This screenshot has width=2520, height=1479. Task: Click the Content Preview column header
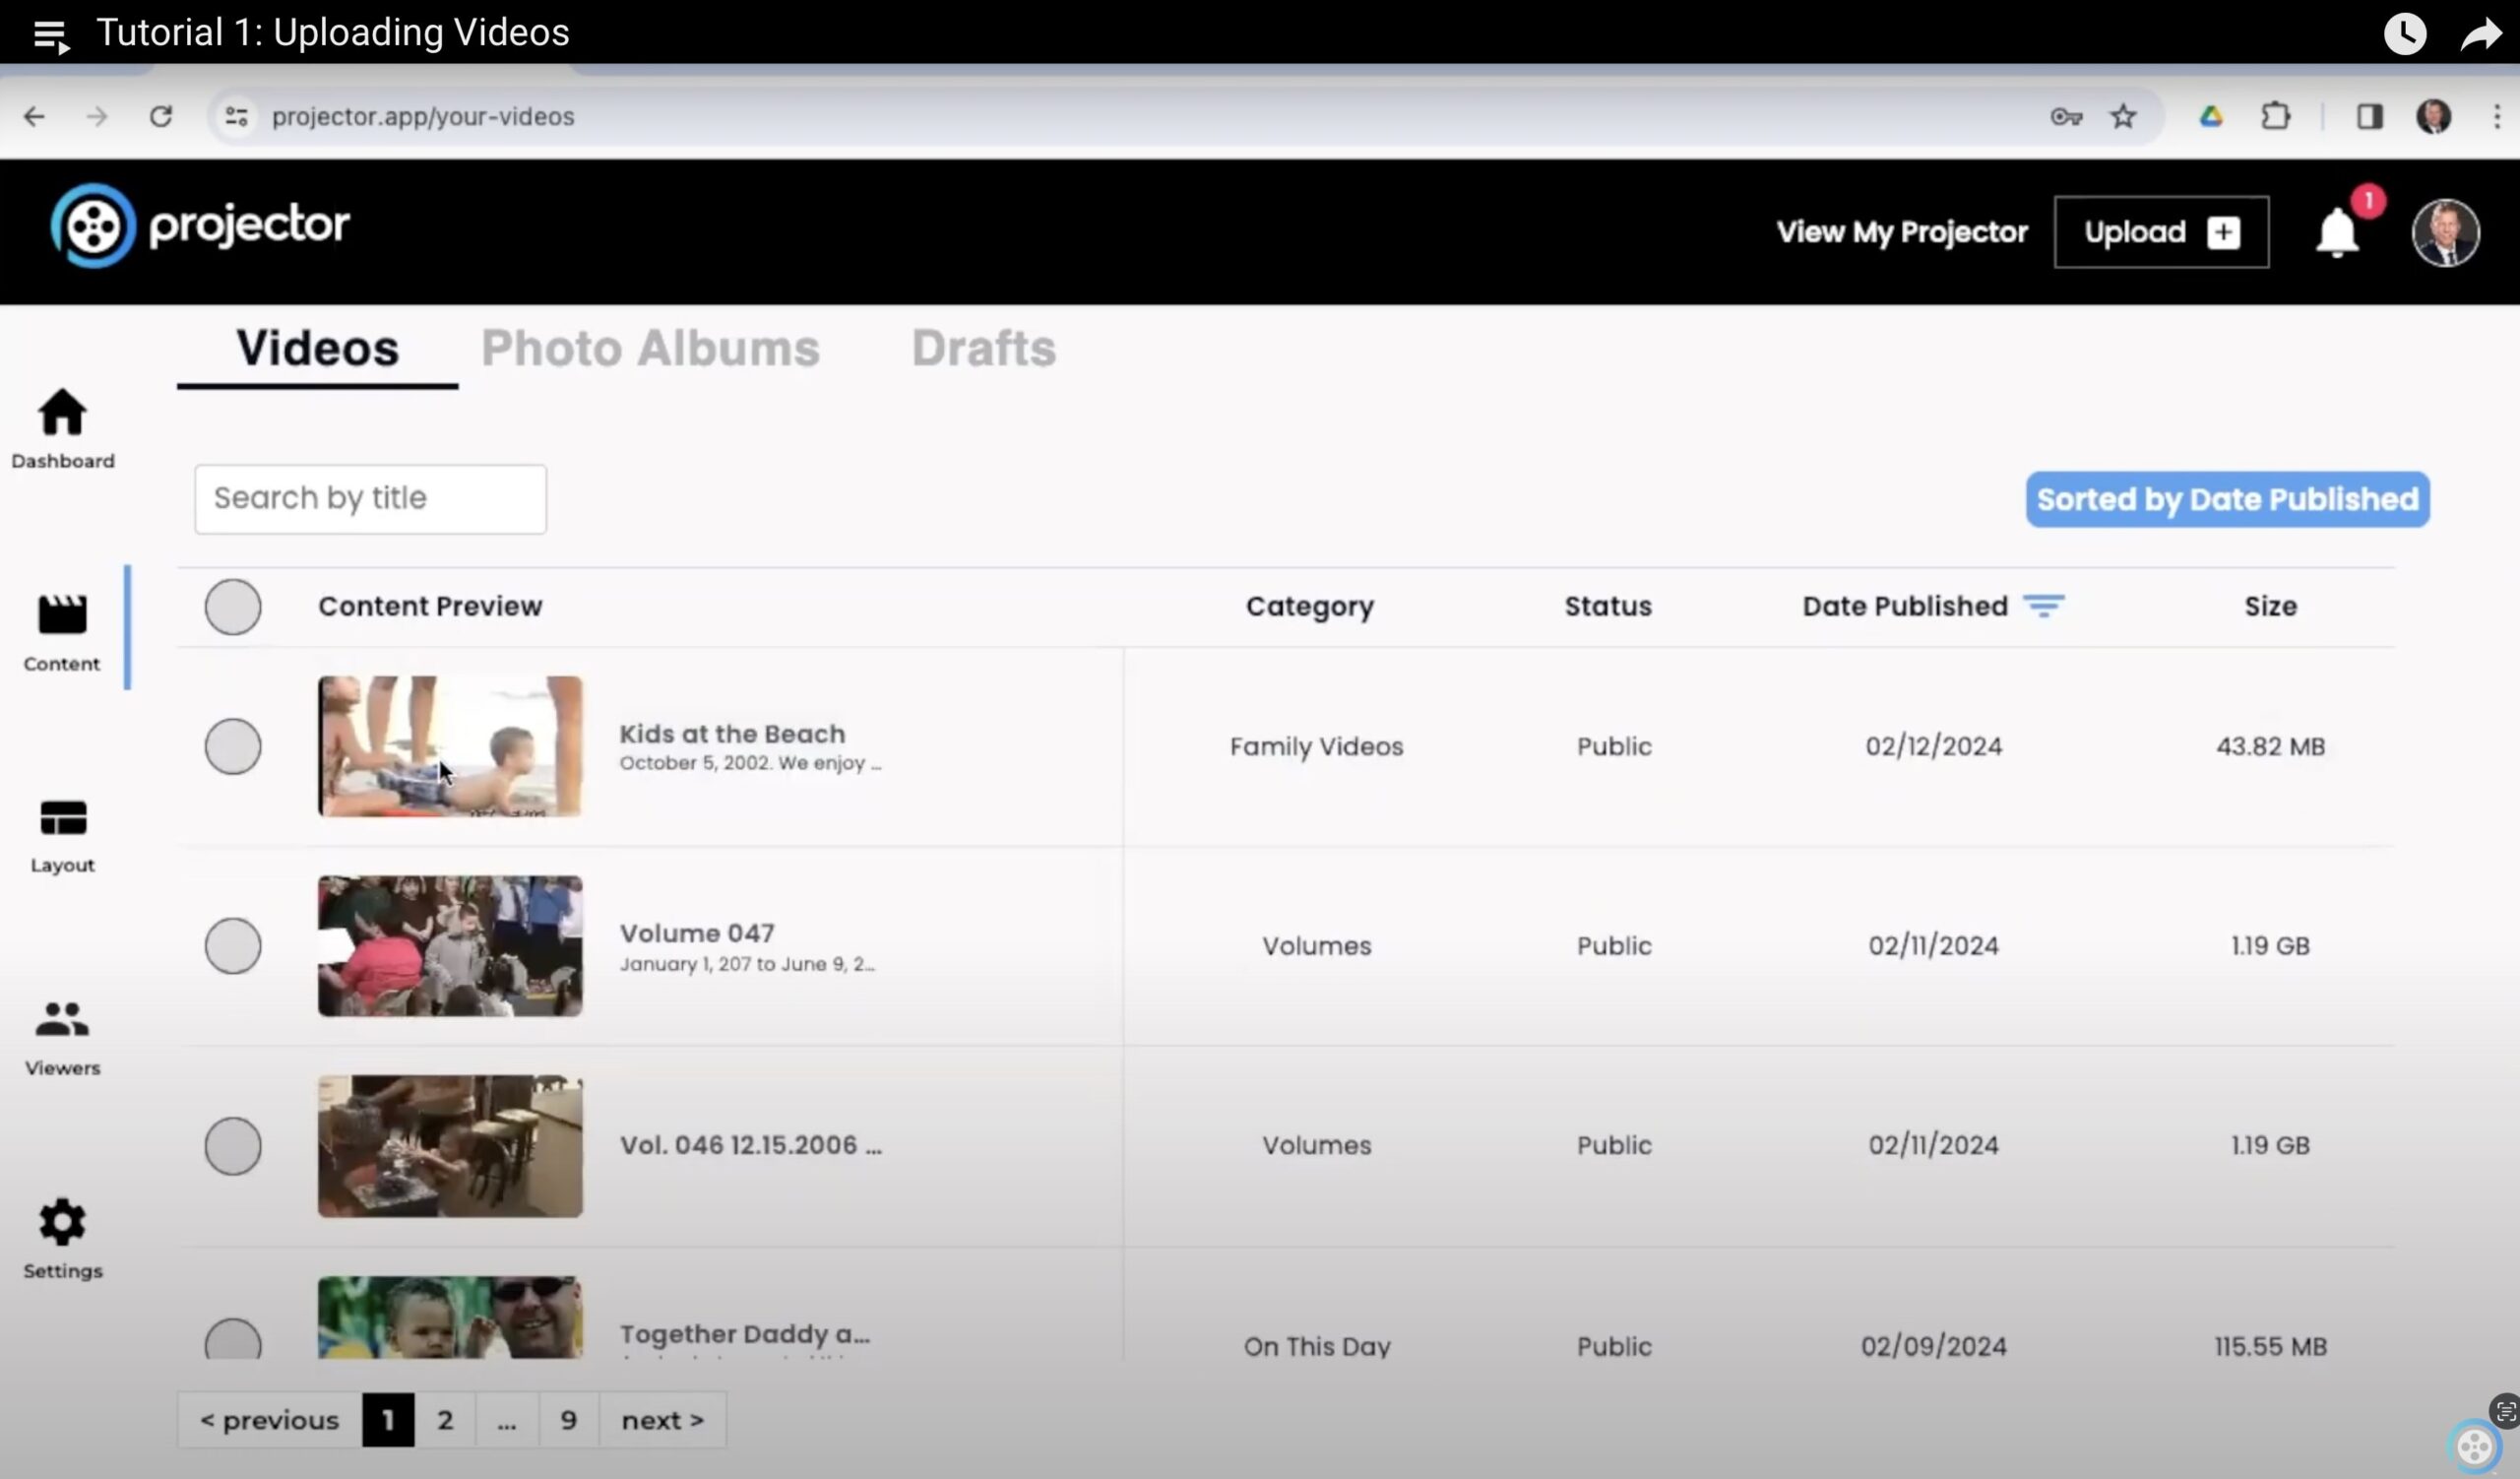coord(430,606)
